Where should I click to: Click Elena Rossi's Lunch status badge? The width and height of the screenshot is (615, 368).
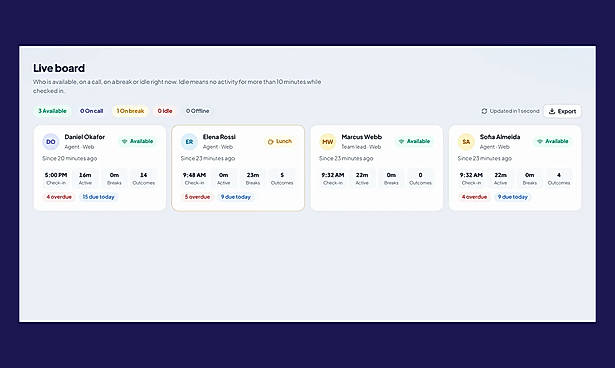(280, 141)
